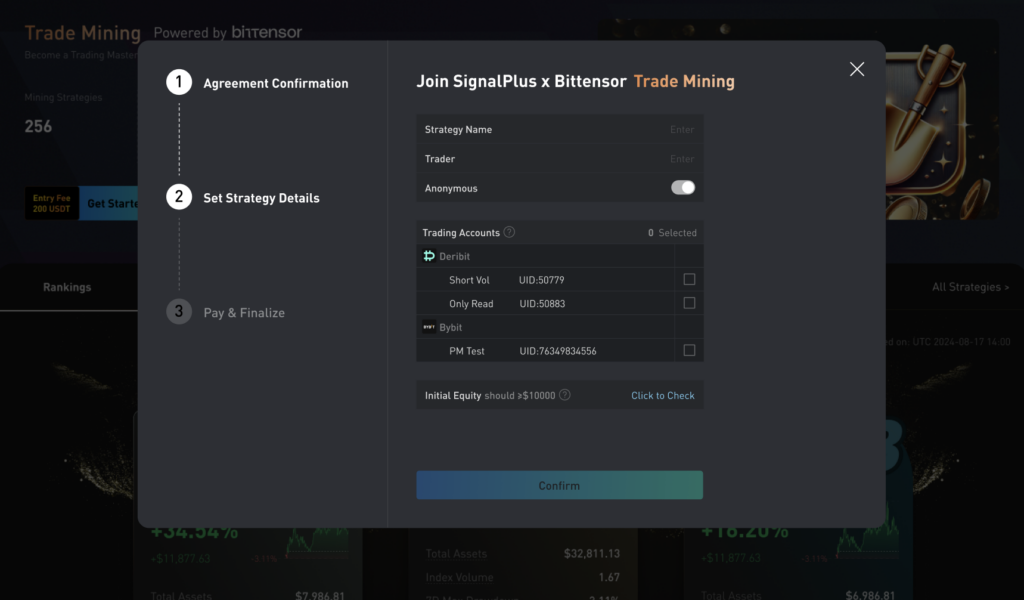This screenshot has width=1024, height=600.
Task: Check the Short Vol account checkbox
Action: [689, 280]
